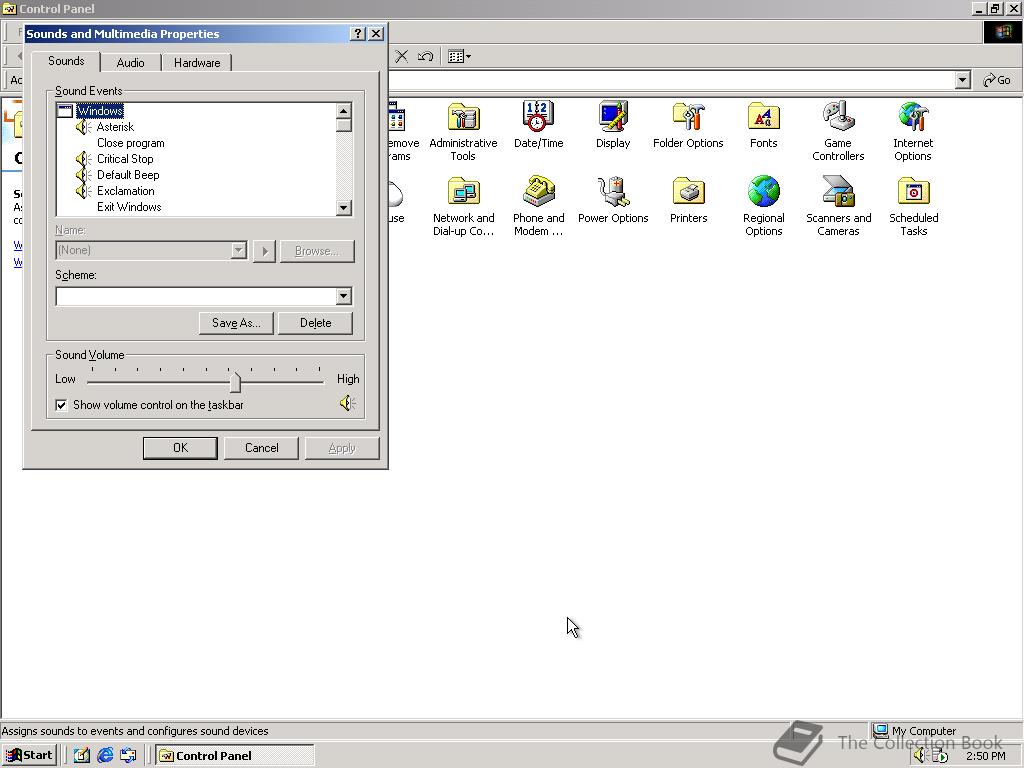Click the taskbar clock showing 2:50 PM
Image resolution: width=1024 pixels, height=768 pixels.
(x=985, y=756)
